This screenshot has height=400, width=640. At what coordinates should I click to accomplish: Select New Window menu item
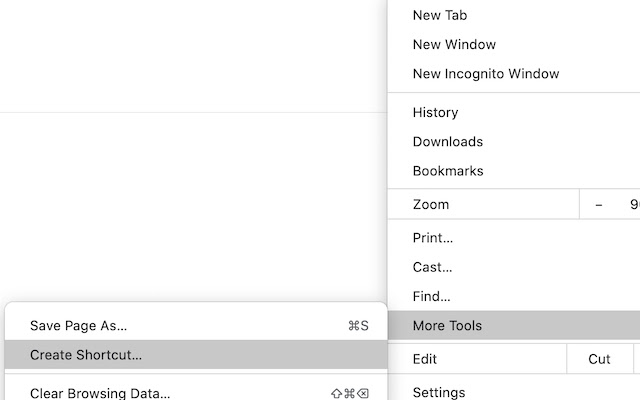click(x=454, y=44)
